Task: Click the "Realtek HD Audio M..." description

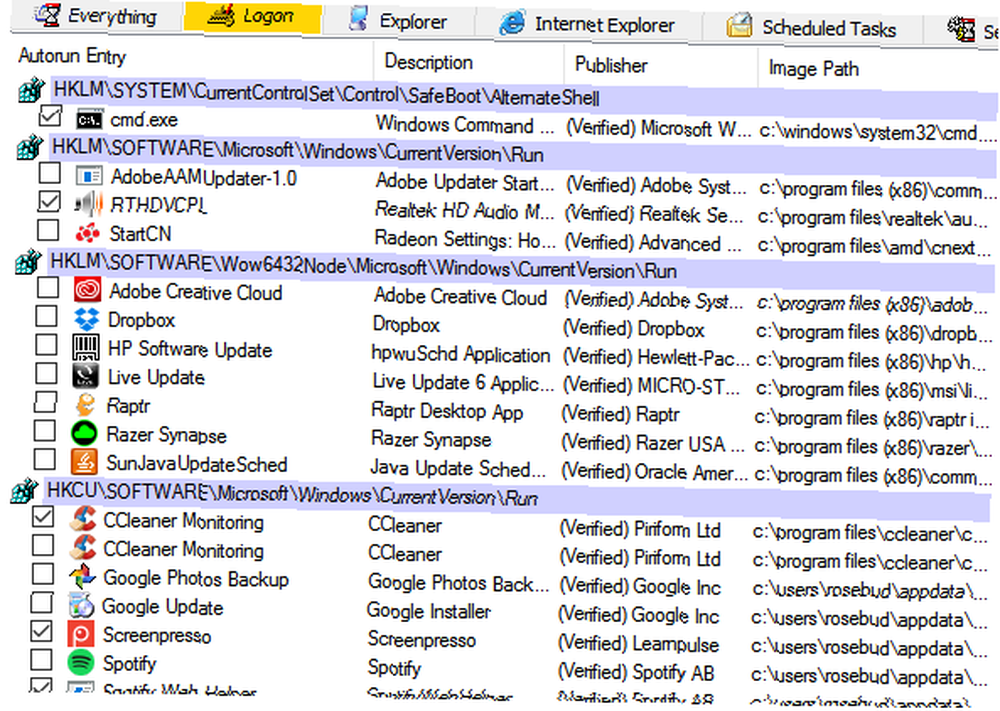Action: pos(464,210)
